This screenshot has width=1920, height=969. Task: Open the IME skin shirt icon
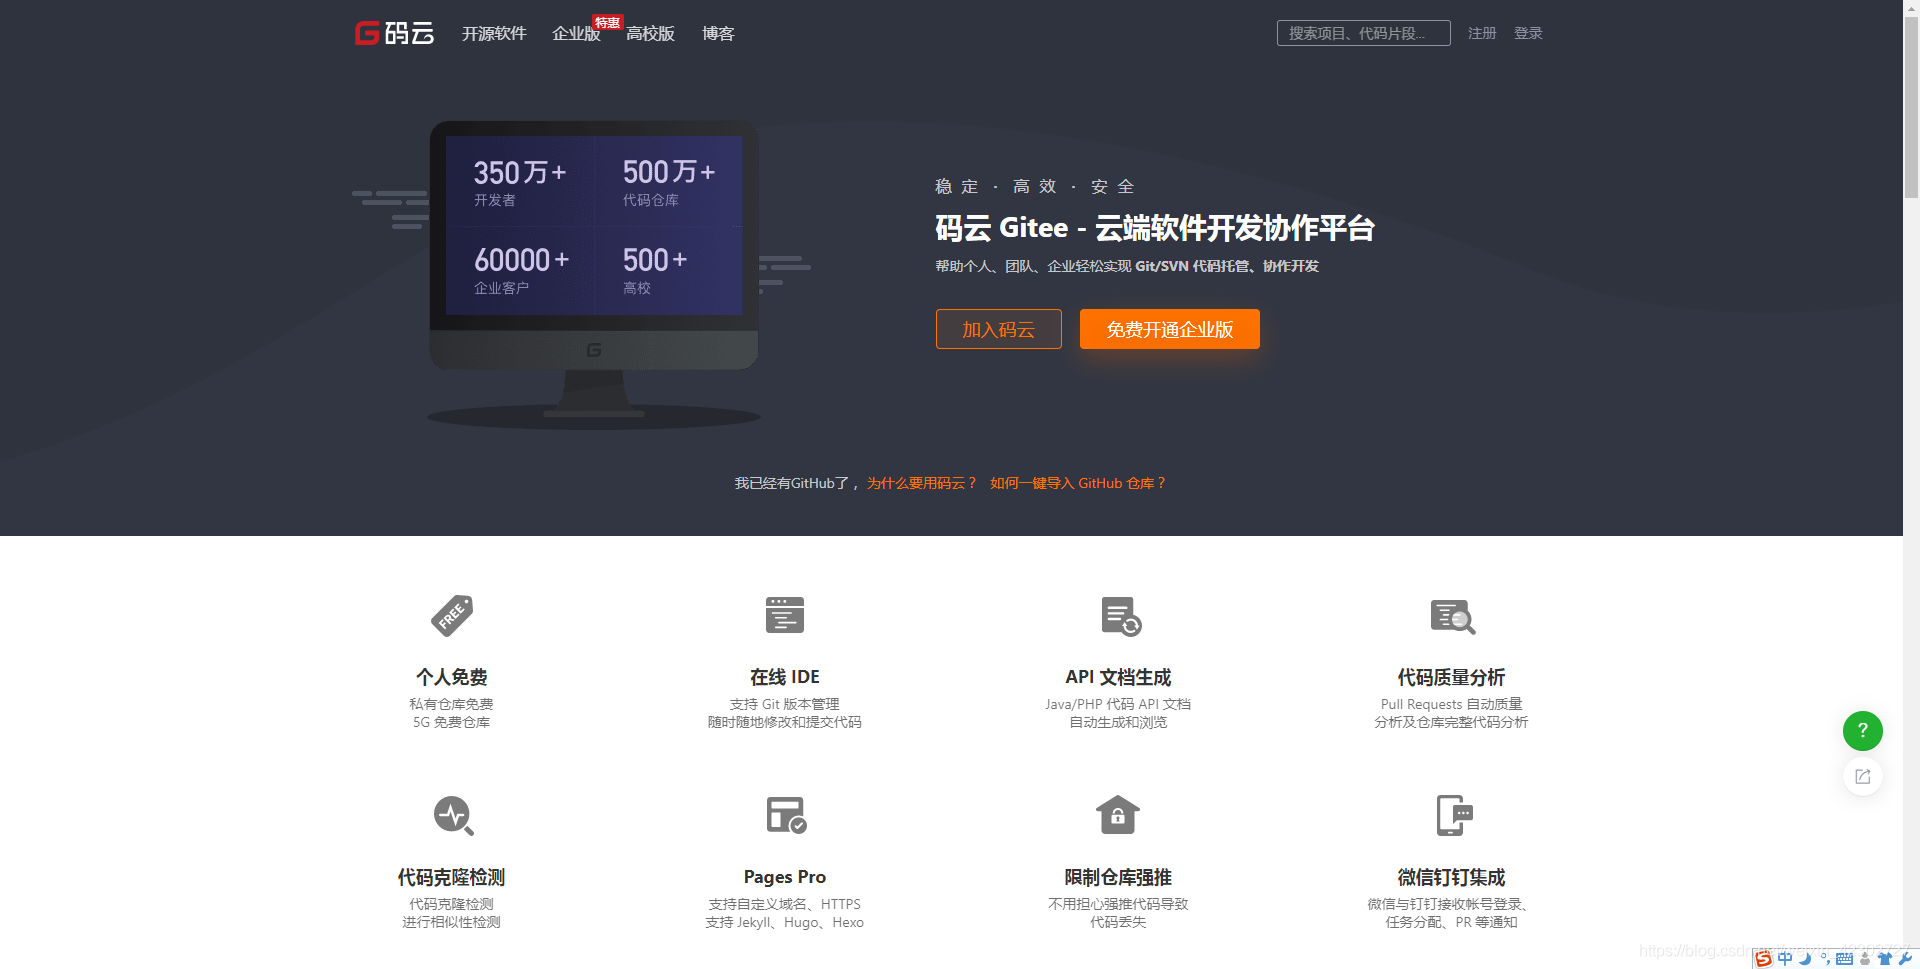pyautogui.click(x=1885, y=958)
